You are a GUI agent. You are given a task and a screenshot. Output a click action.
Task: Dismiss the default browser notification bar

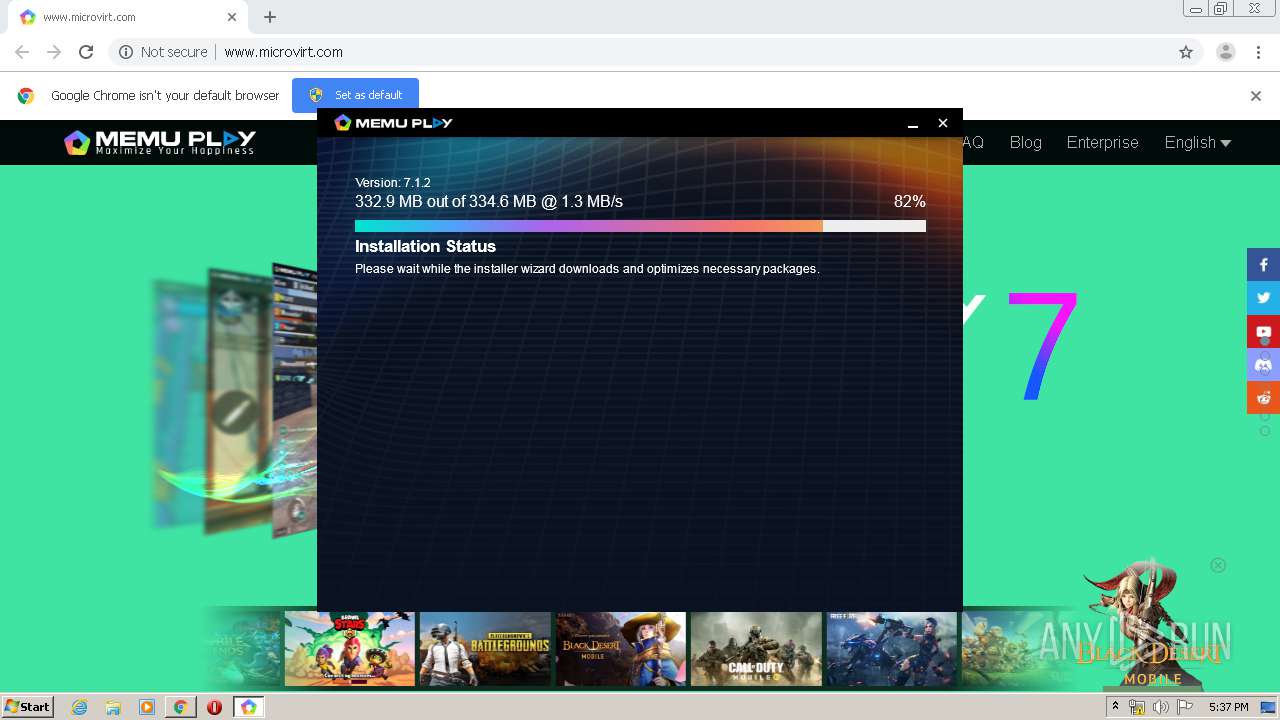1256,96
